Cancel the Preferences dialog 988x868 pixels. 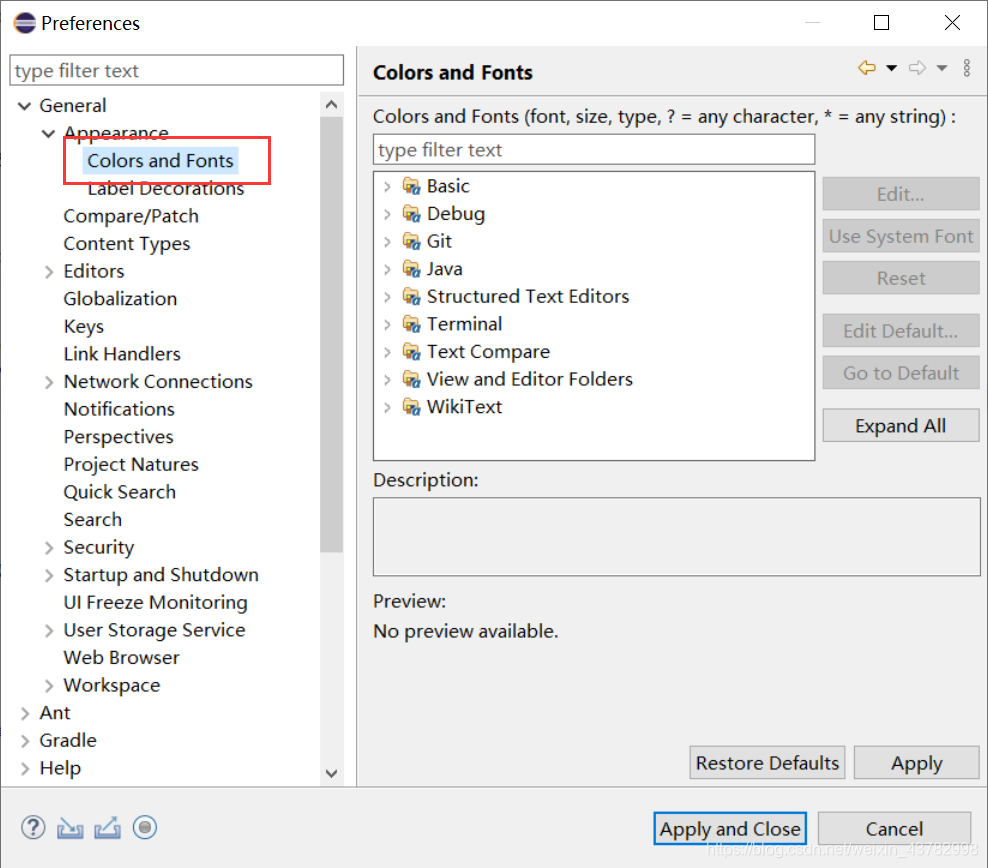pos(894,829)
